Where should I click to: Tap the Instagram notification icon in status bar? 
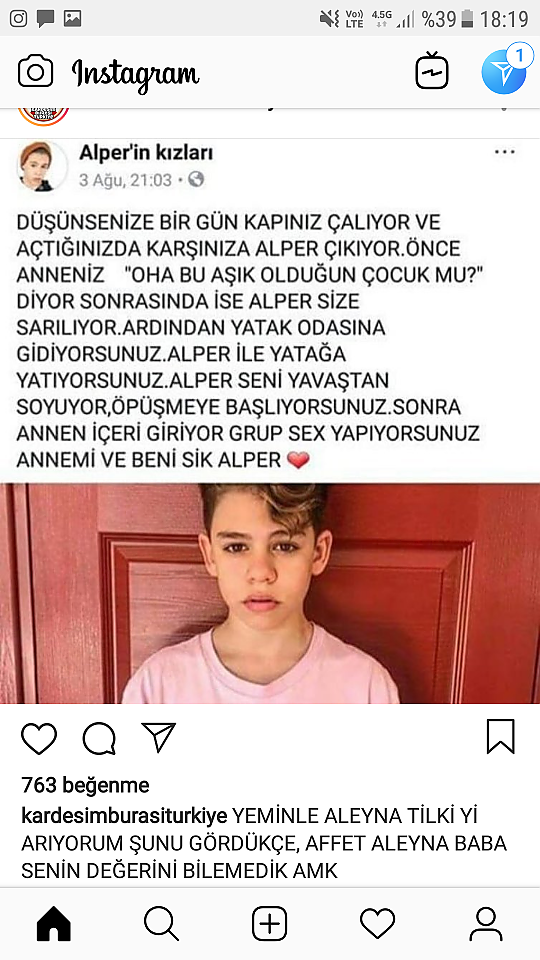[18, 18]
